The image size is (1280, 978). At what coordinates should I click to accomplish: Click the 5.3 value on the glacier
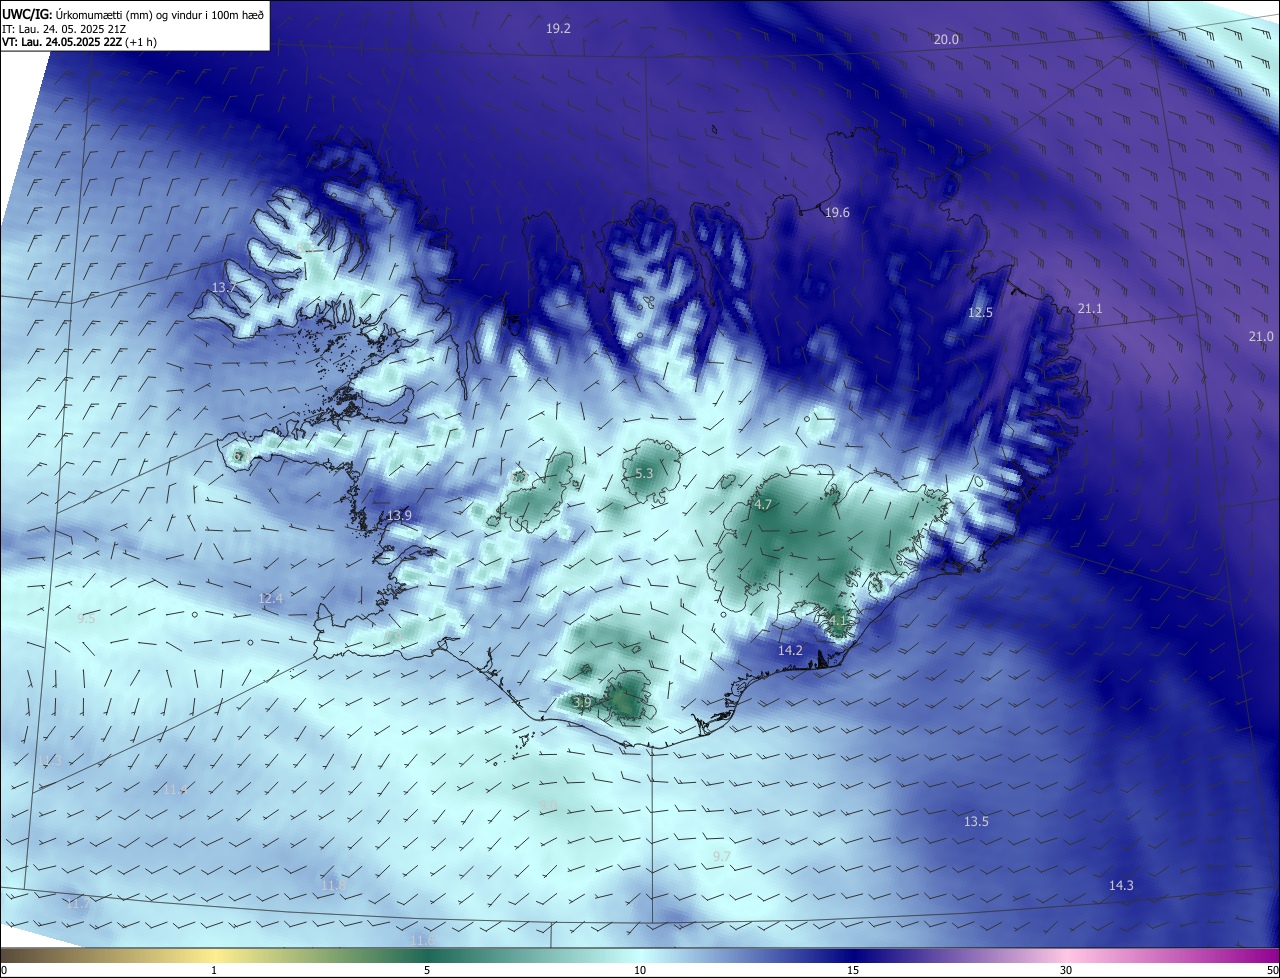pyautogui.click(x=644, y=474)
